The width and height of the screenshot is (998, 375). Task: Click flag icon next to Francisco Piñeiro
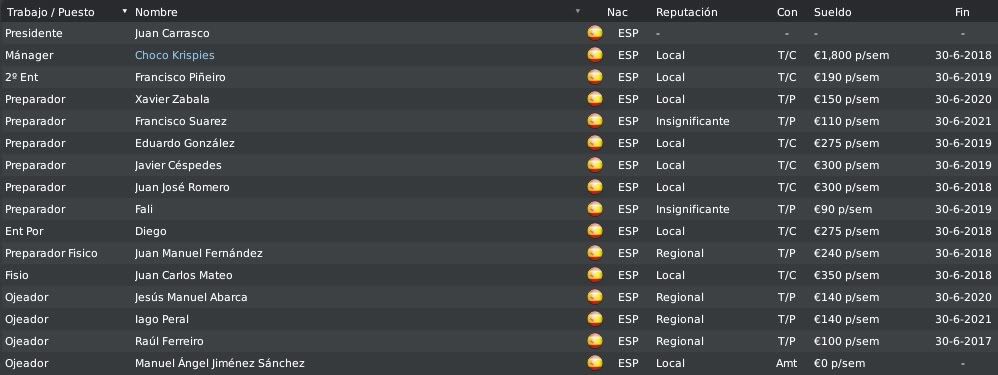[x=594, y=77]
